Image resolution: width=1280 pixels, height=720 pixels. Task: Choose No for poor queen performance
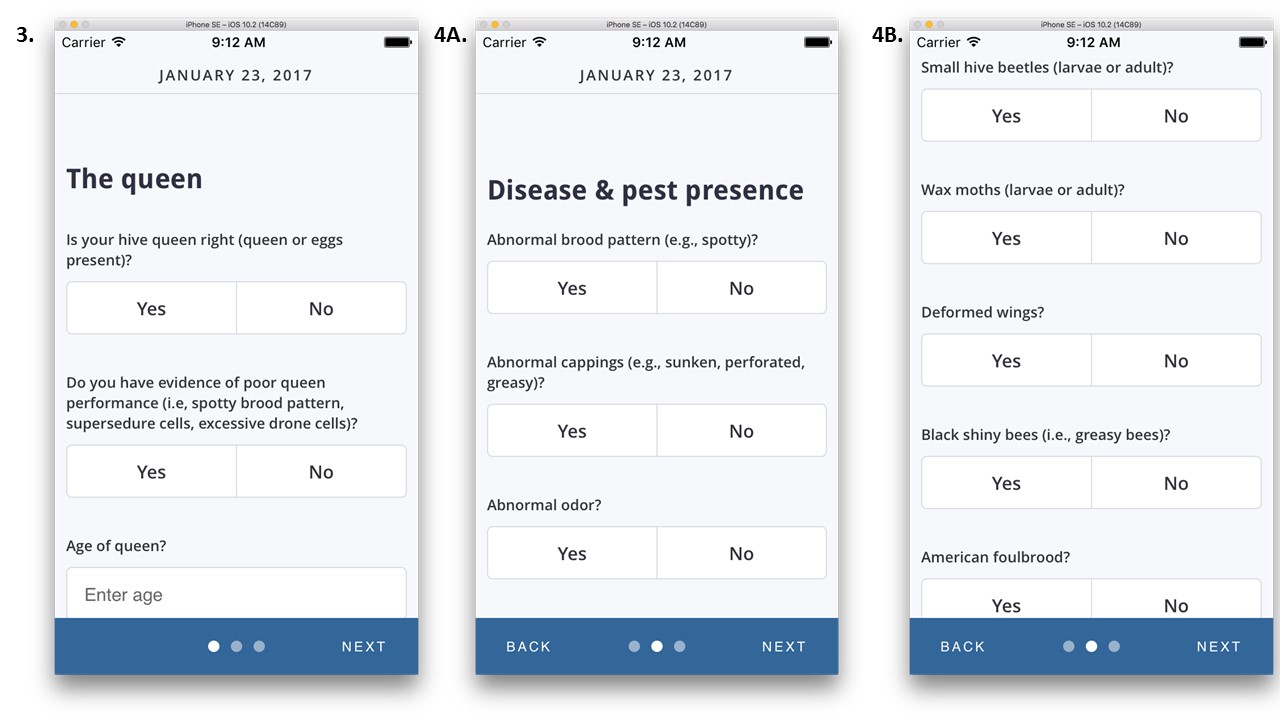(321, 471)
